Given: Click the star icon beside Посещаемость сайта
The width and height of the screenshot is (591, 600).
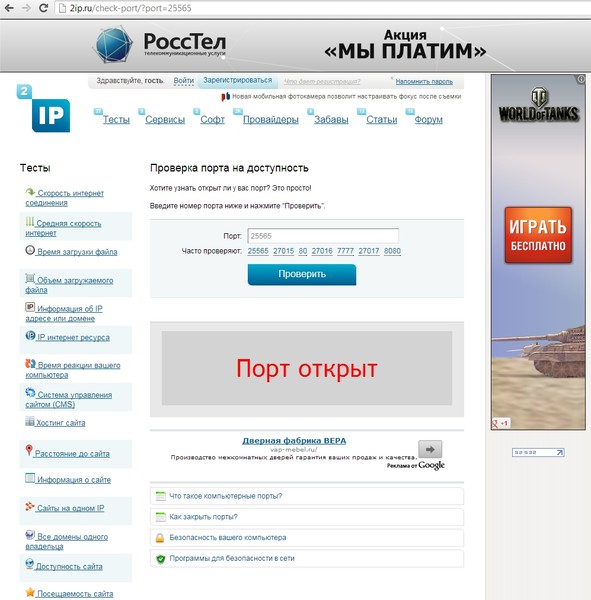Looking at the screenshot, I should click(30, 592).
